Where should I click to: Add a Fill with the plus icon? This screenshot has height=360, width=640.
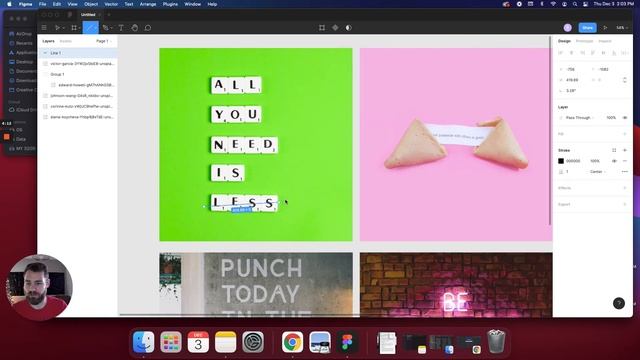[624, 134]
